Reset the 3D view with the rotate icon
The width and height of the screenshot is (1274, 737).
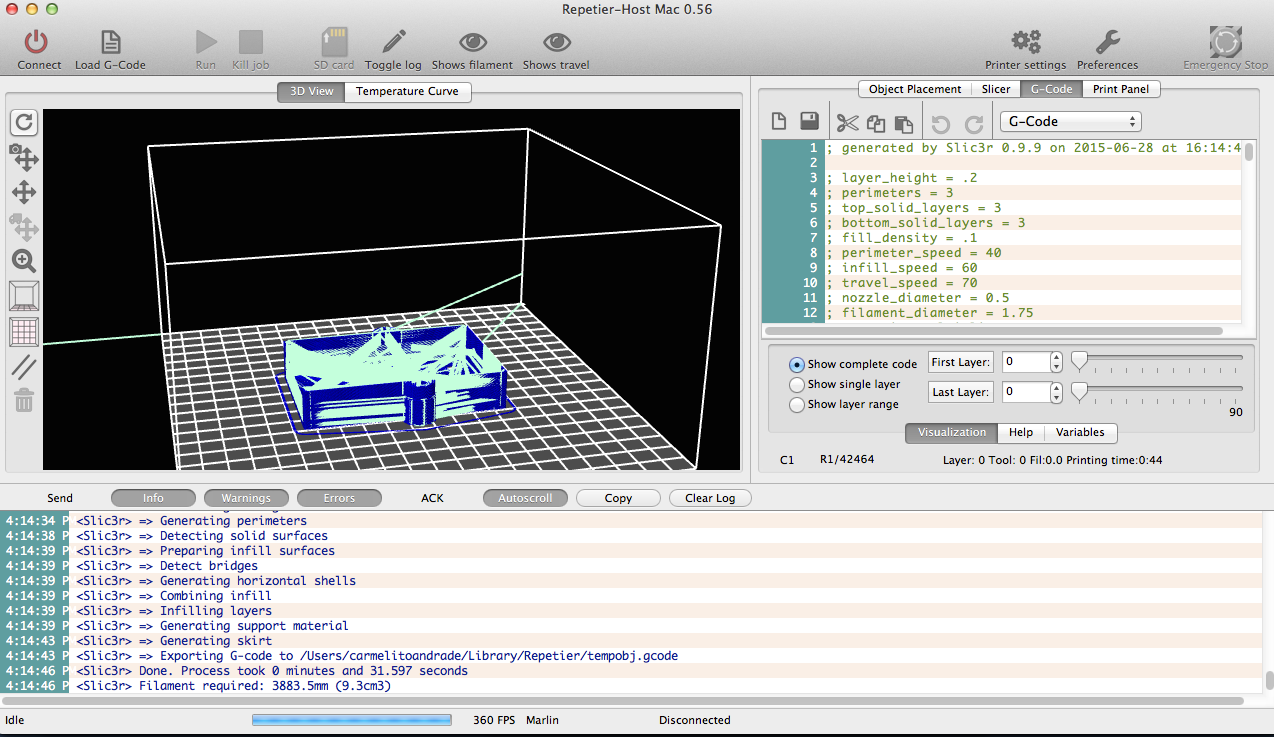pyautogui.click(x=25, y=123)
